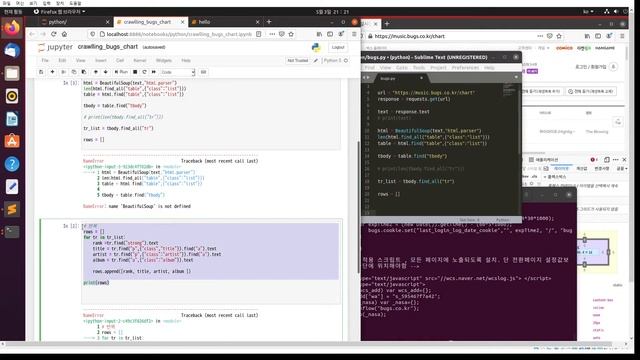This screenshot has width=640, height=360.
Task: Open page actions three-dot menu in localhost URL bar
Action: 272,34
